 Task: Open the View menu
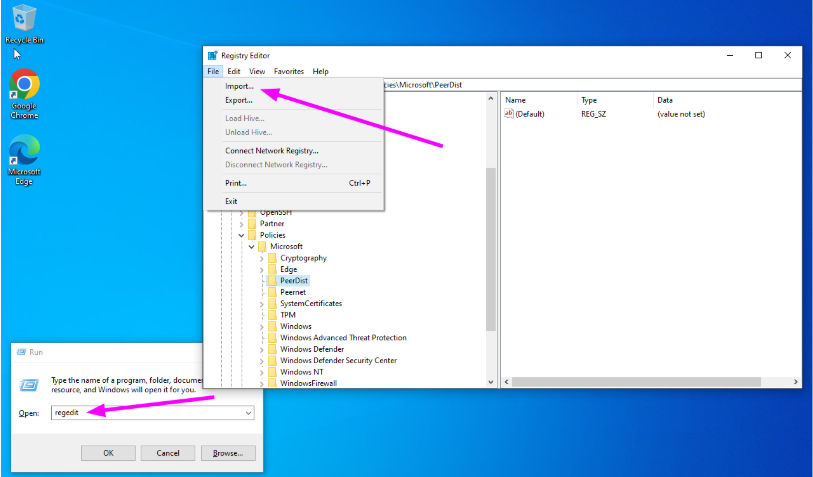[257, 72]
